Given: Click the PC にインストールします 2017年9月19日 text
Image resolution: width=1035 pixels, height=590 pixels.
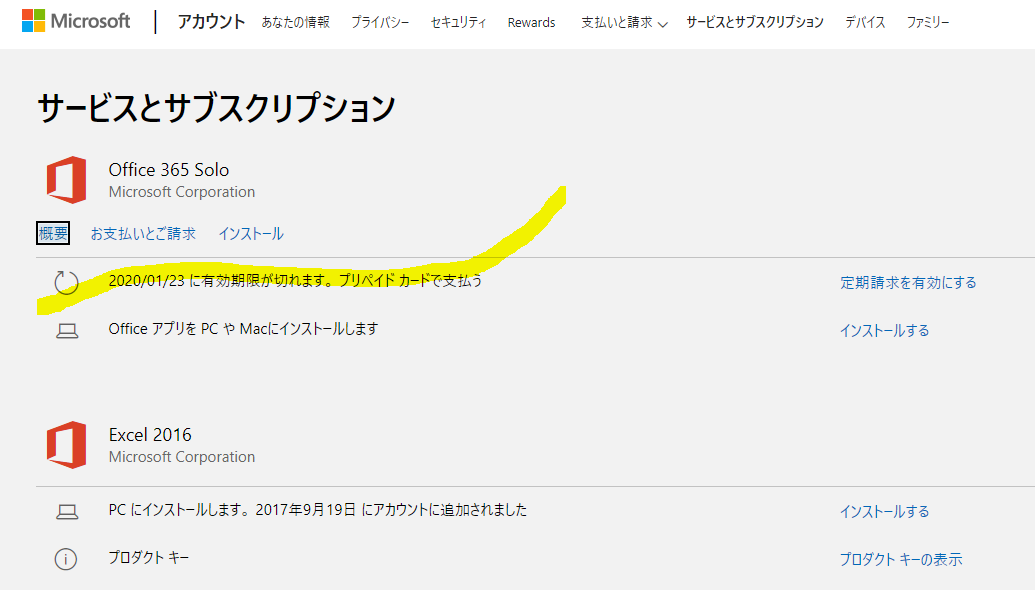Looking at the screenshot, I should 317,509.
